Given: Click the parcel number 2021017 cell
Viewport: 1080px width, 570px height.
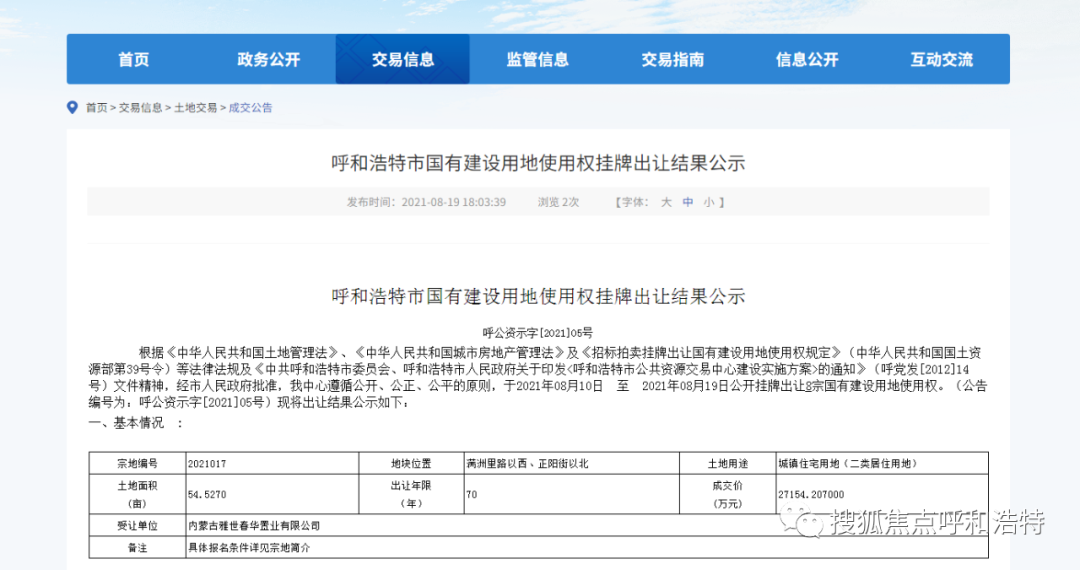Looking at the screenshot, I should 210,464.
